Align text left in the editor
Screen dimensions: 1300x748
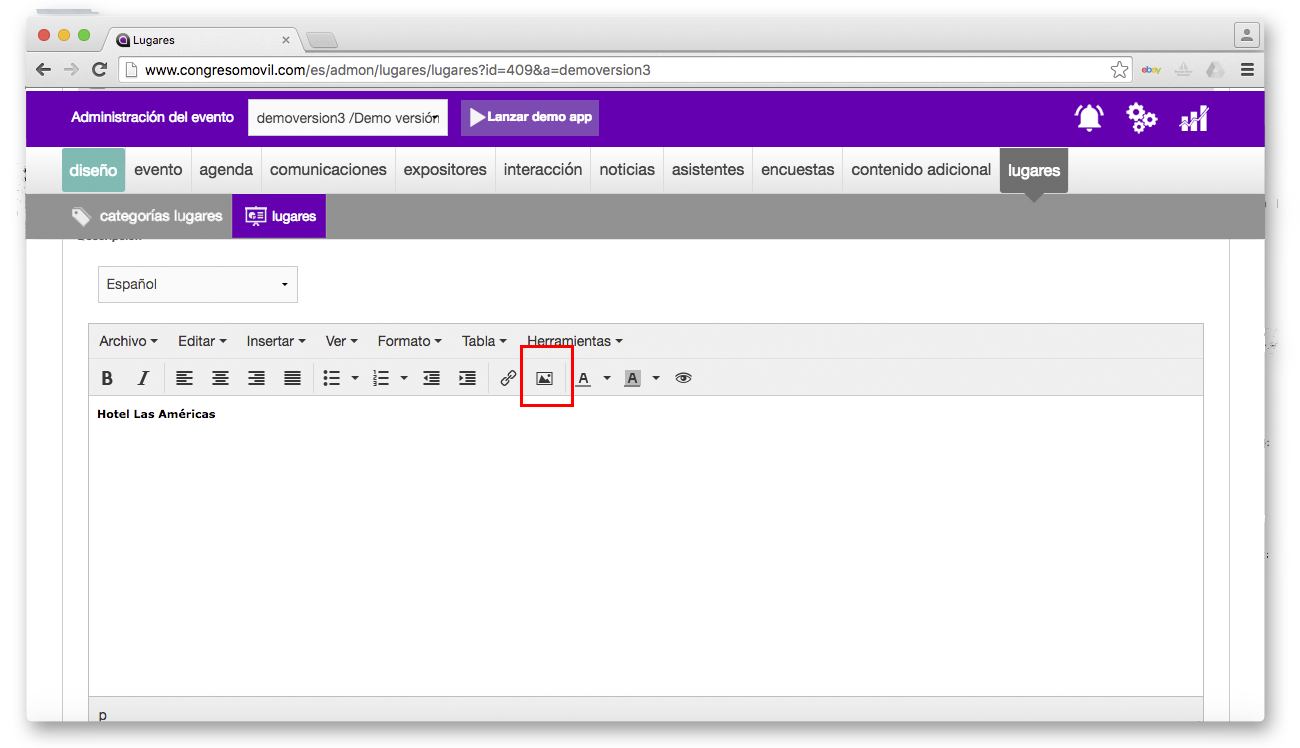184,378
